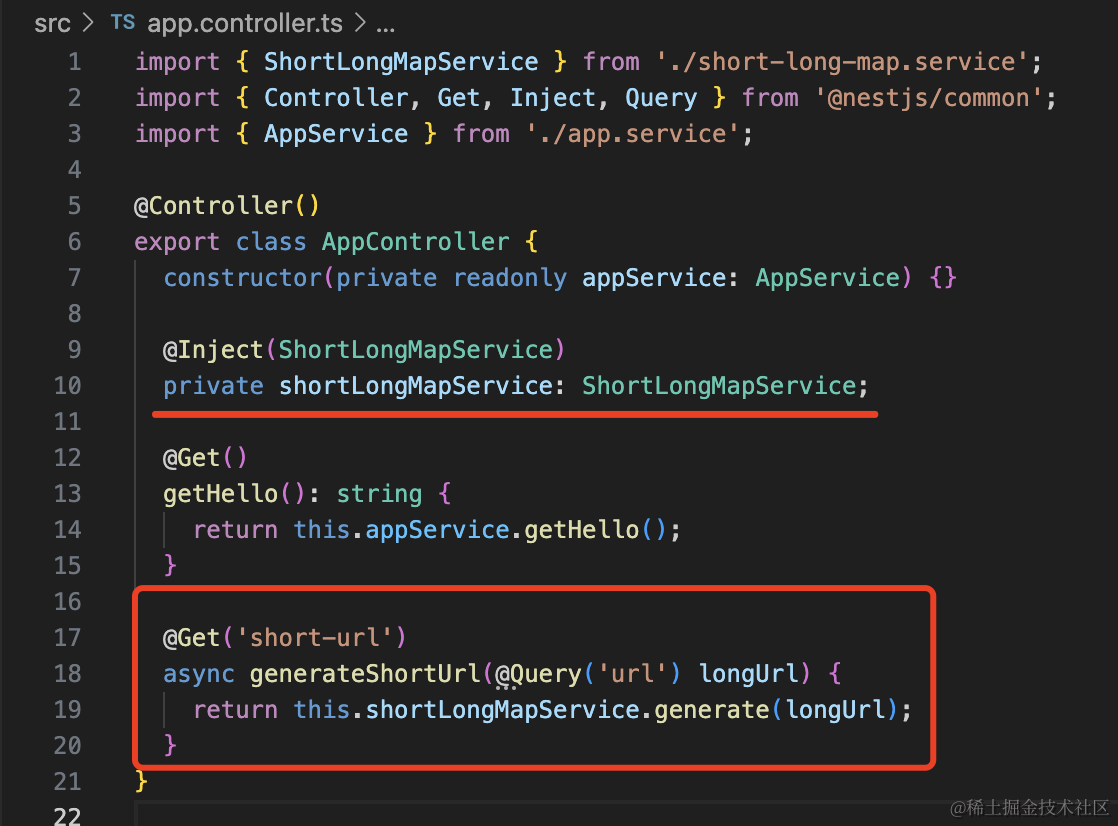
Task: Click line number 6 in the gutter
Action: 74,242
